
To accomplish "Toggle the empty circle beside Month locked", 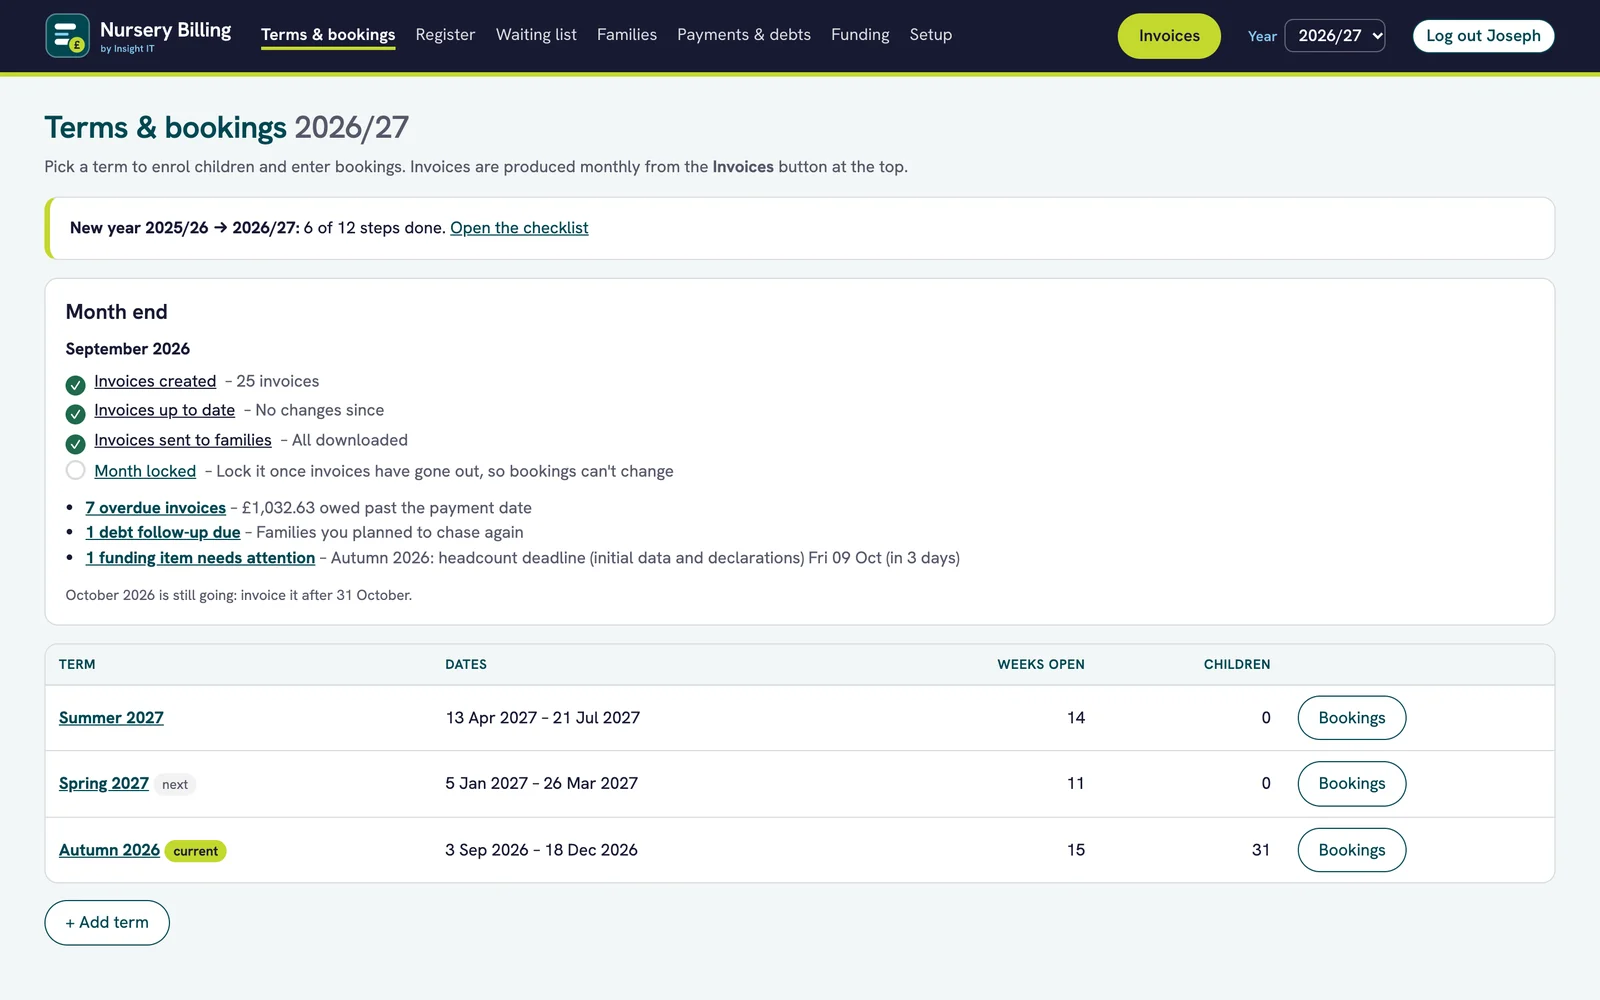I will (75, 470).
